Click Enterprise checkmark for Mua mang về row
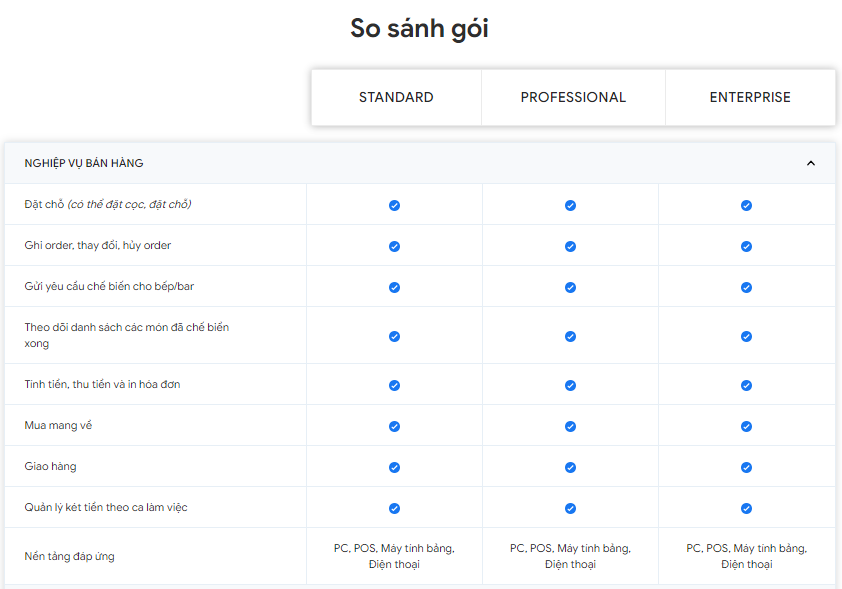The image size is (842, 589). click(746, 426)
